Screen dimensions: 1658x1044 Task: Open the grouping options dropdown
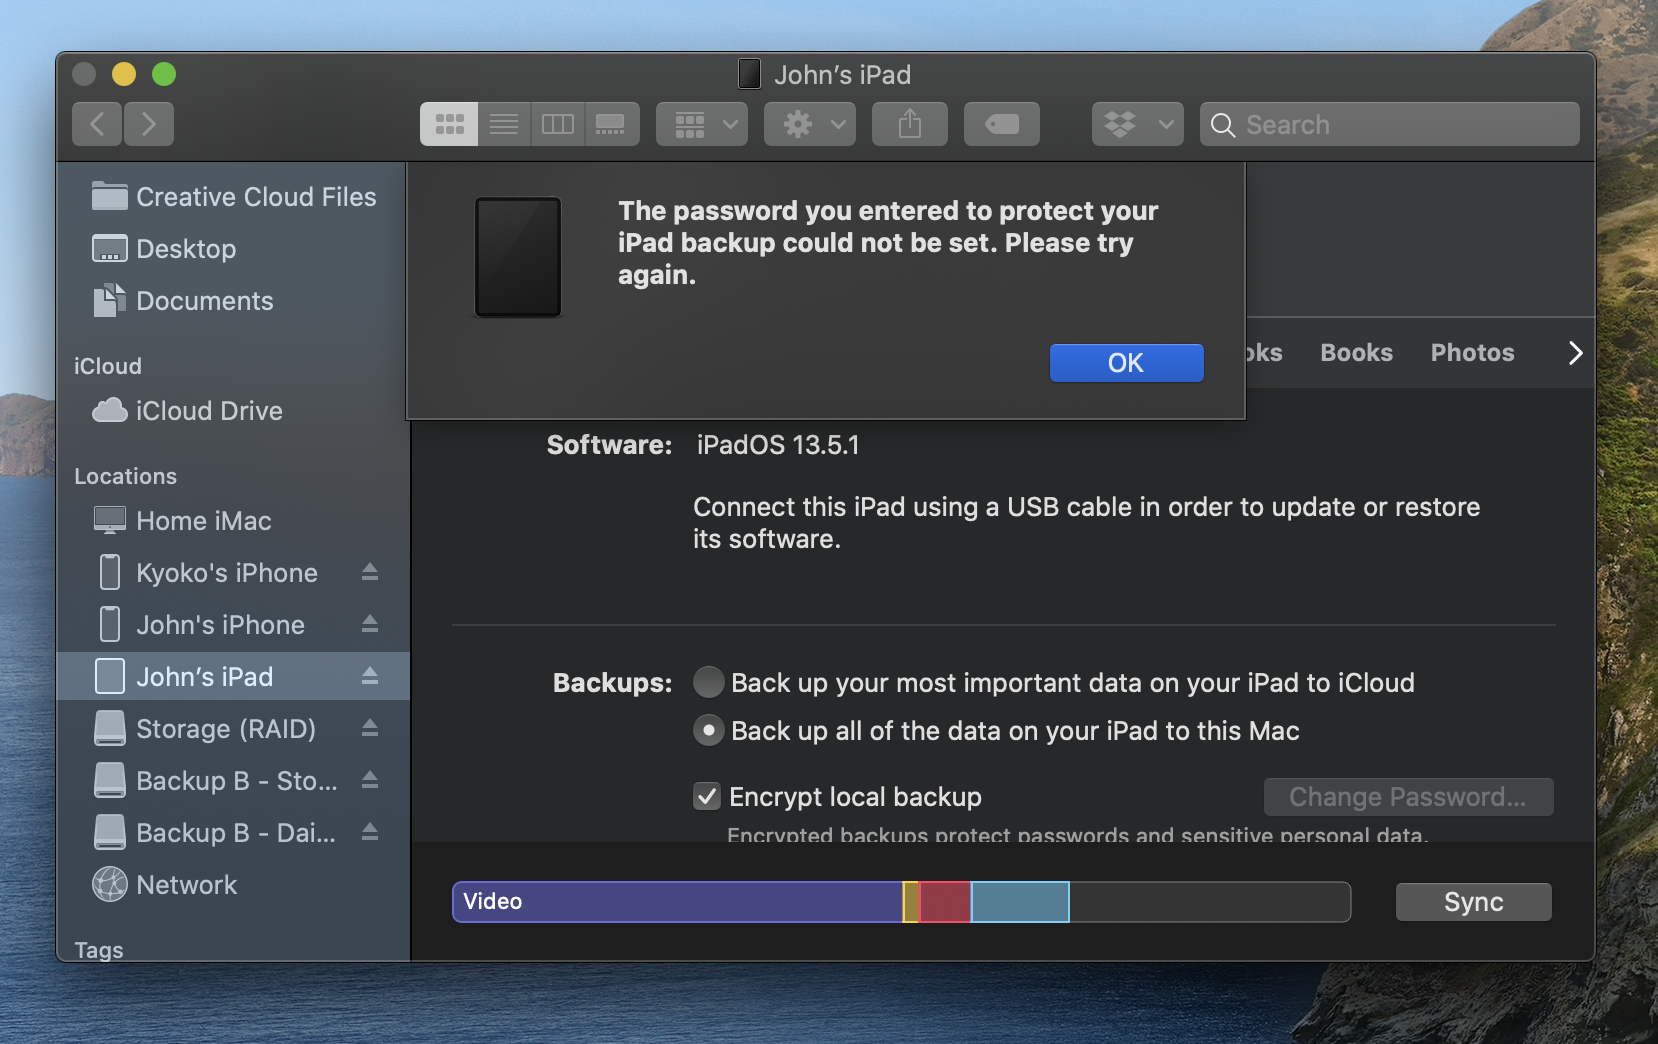point(701,123)
